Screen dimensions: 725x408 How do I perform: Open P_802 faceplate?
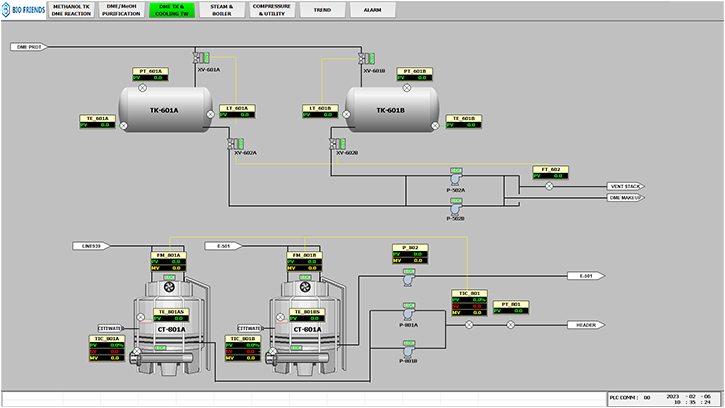410,254
